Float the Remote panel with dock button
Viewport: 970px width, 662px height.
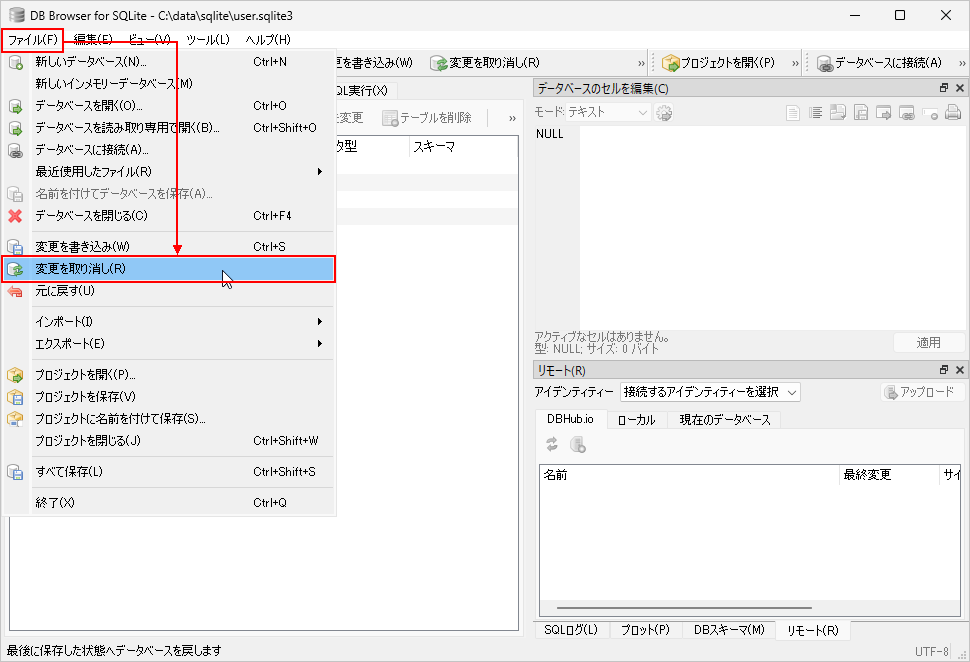943,370
